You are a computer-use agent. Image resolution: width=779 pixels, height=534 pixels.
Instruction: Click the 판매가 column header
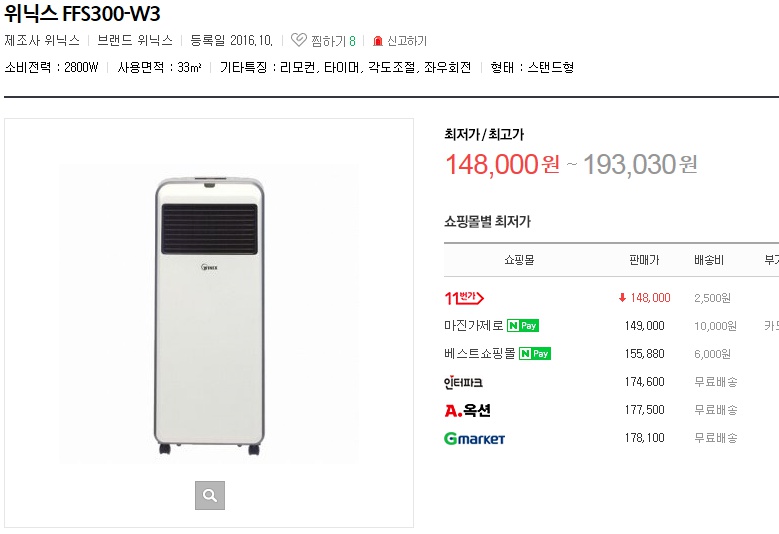pos(644,260)
